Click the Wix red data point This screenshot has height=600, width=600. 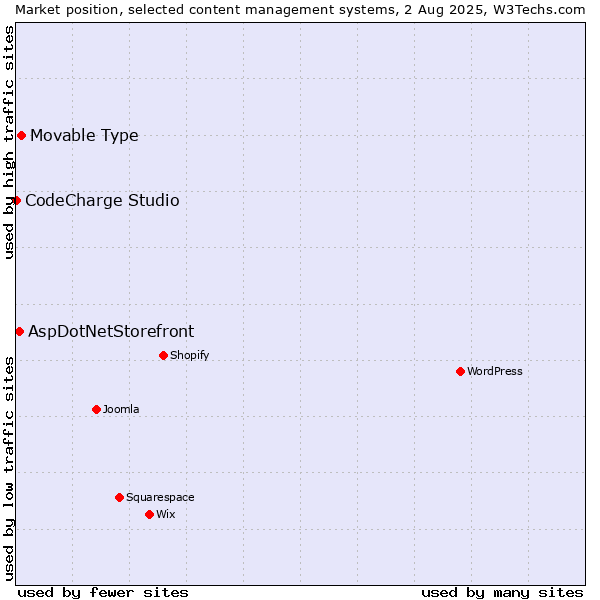tap(150, 514)
